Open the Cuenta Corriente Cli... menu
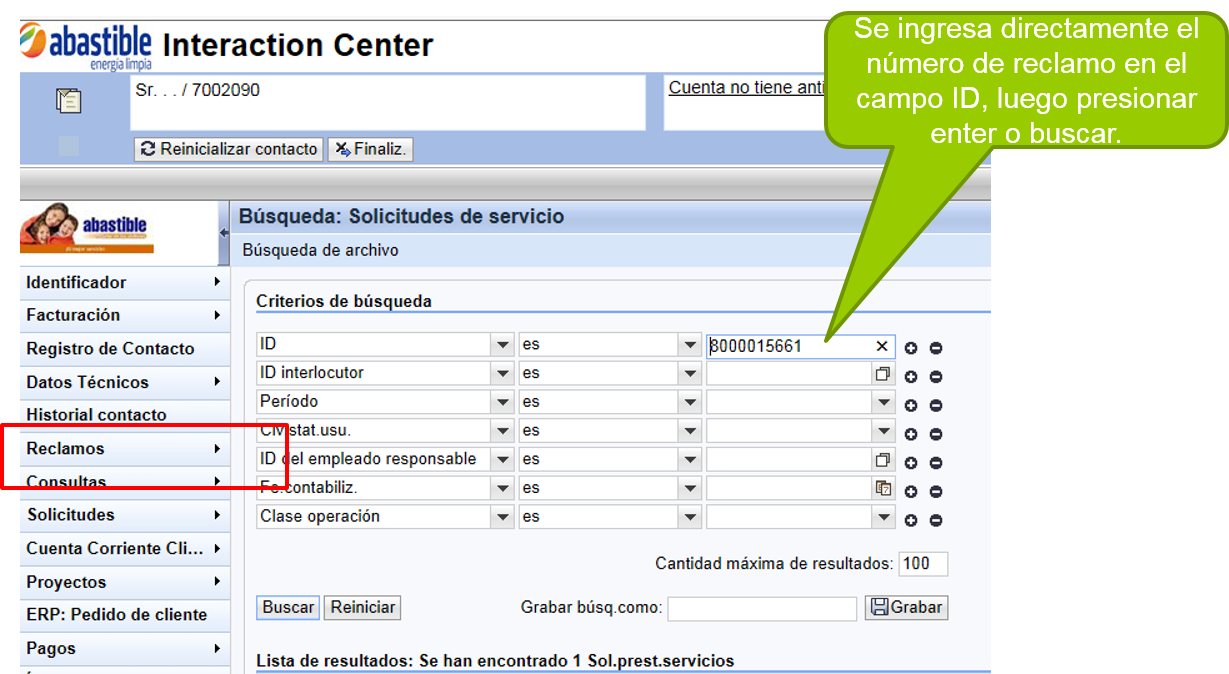Viewport: 1229px width, 674px height. click(125, 549)
